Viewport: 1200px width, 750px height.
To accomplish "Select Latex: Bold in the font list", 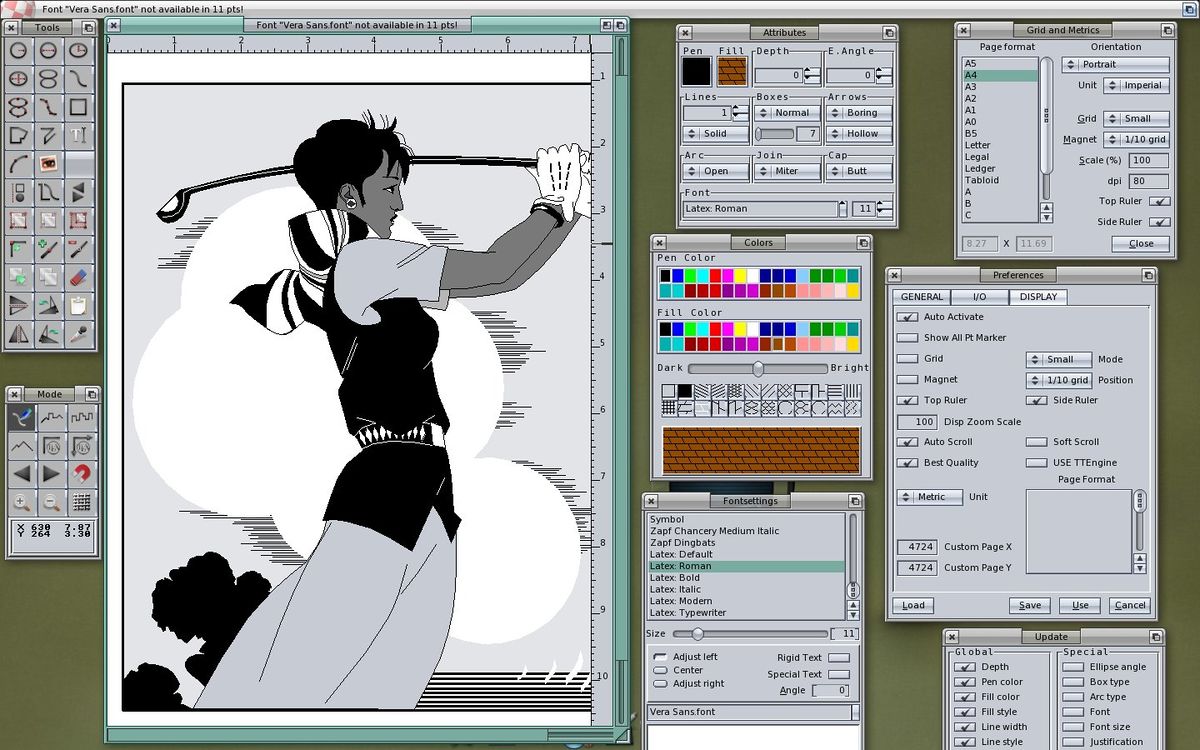I will point(675,578).
